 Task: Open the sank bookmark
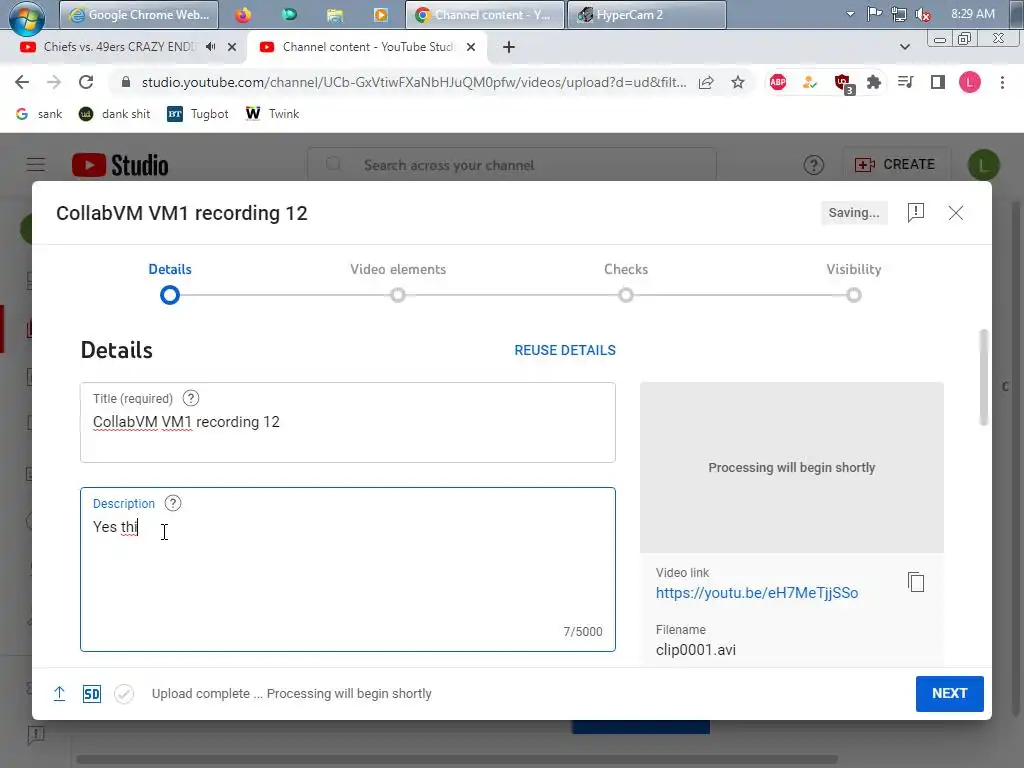pyautogui.click(x=39, y=114)
